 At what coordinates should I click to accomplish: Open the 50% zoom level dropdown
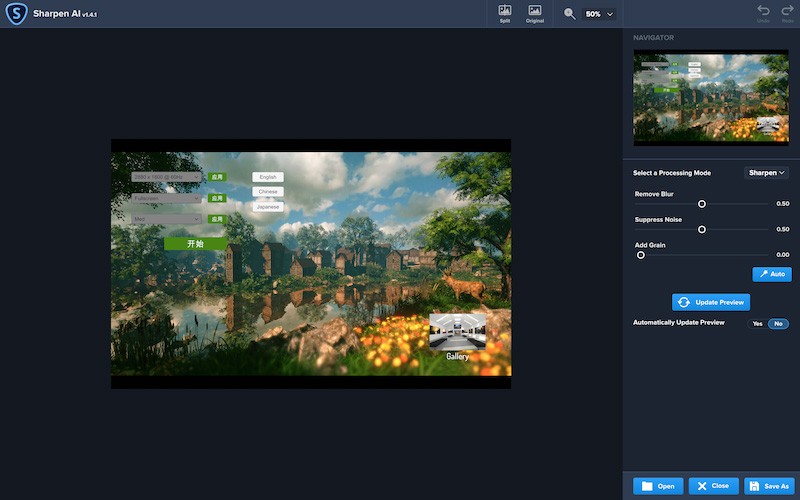(x=599, y=14)
